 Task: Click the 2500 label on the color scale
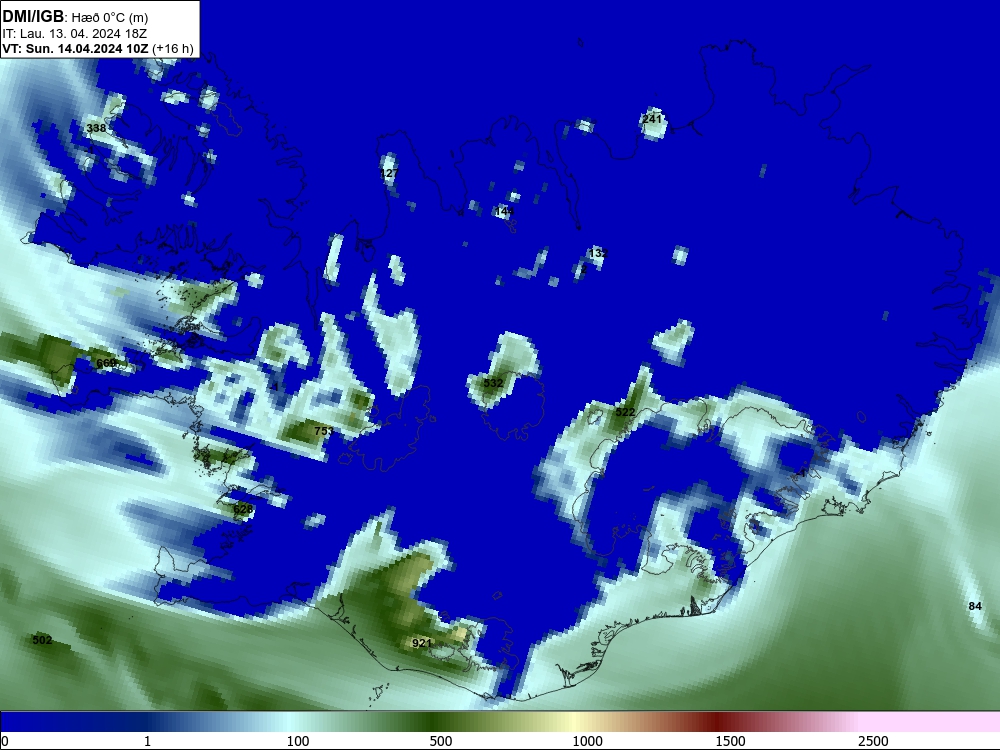[x=873, y=741]
